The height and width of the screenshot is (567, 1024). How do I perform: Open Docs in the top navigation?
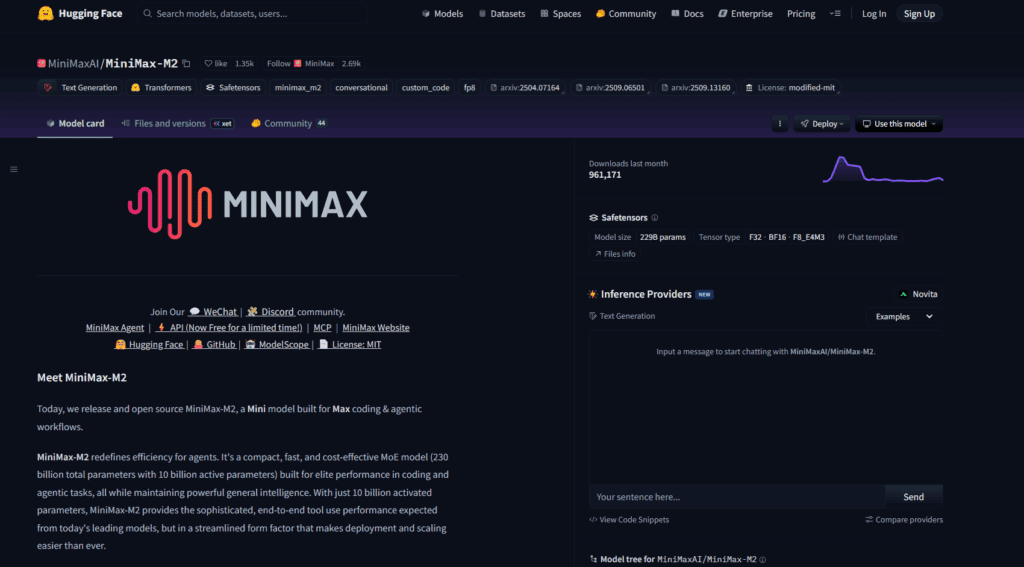click(687, 13)
